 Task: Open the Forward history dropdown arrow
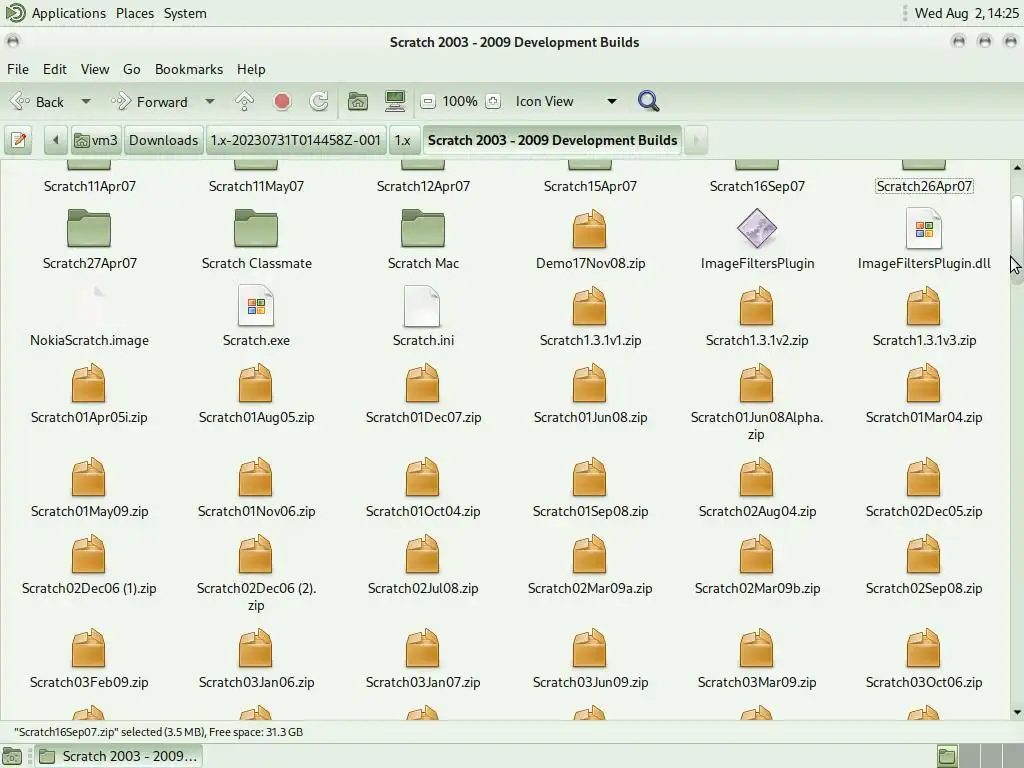[210, 101]
